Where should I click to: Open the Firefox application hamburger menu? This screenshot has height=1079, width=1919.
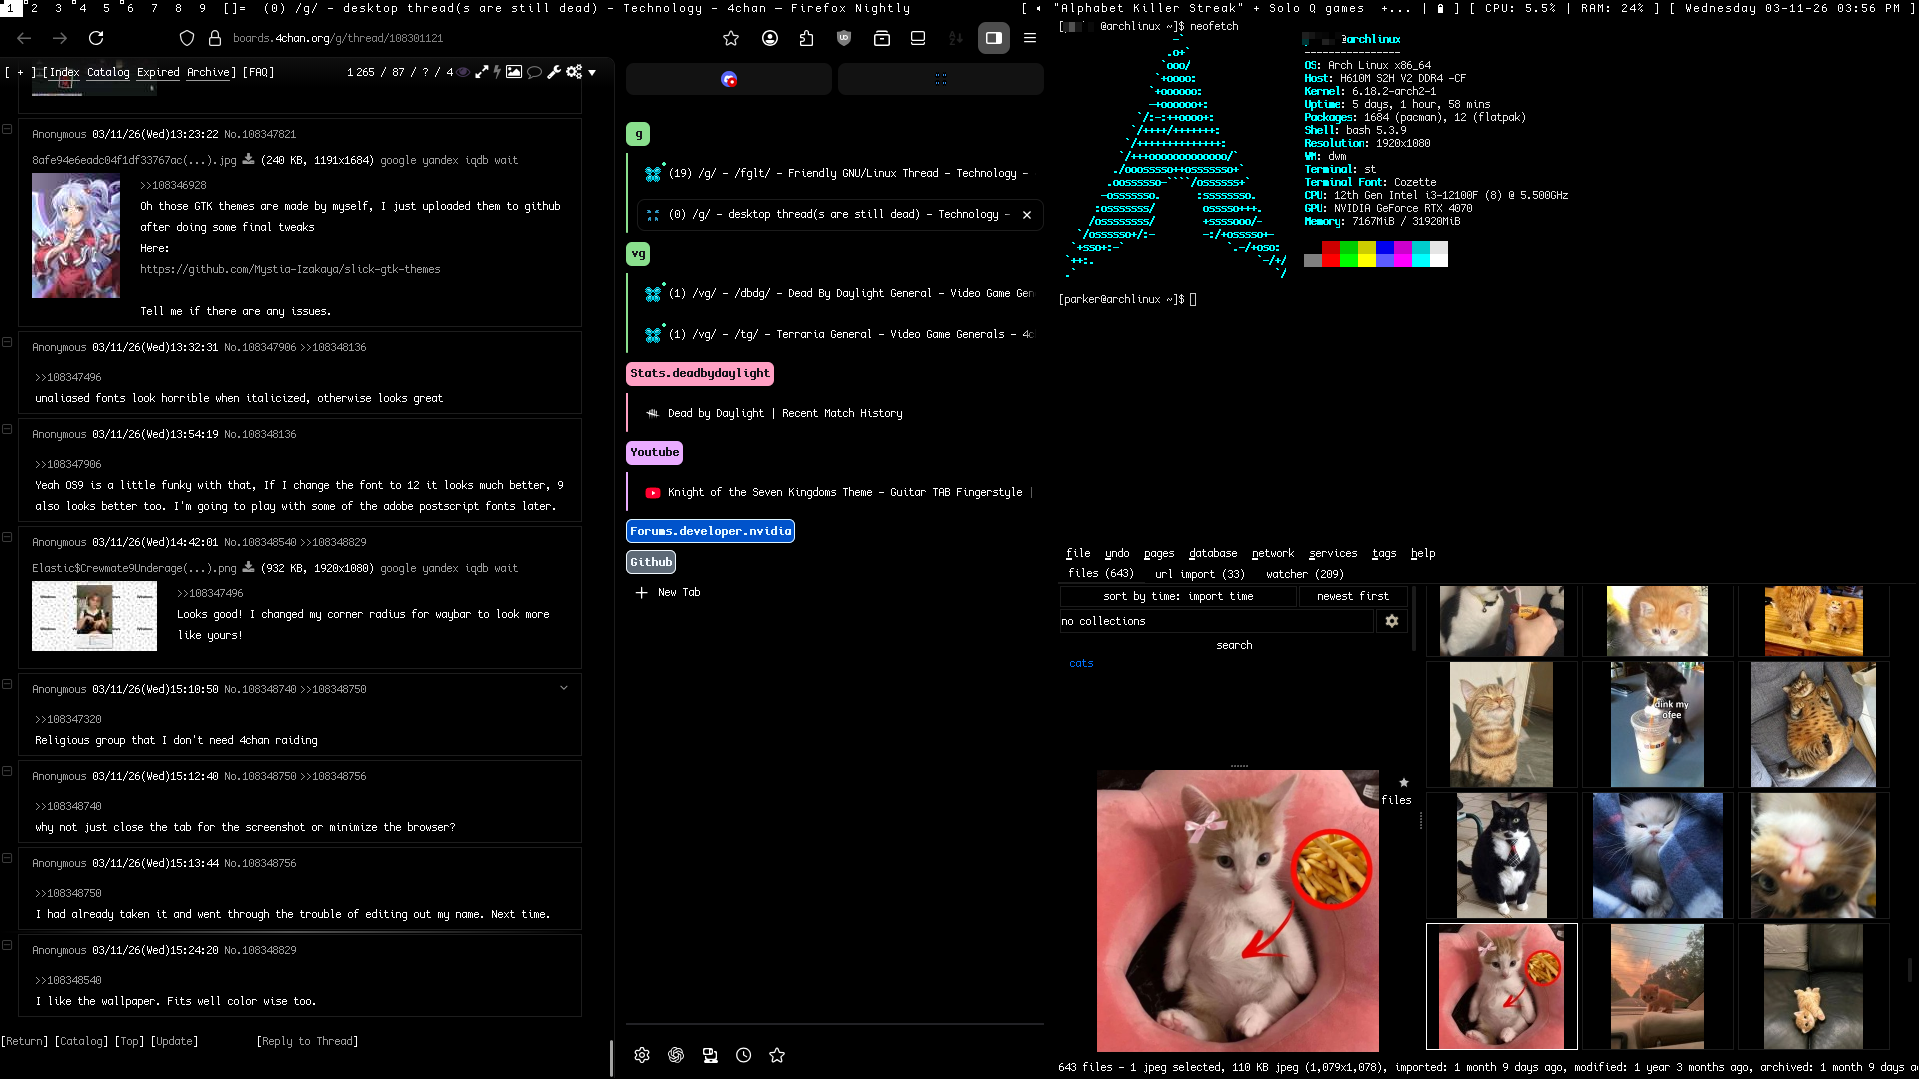pos(1030,38)
